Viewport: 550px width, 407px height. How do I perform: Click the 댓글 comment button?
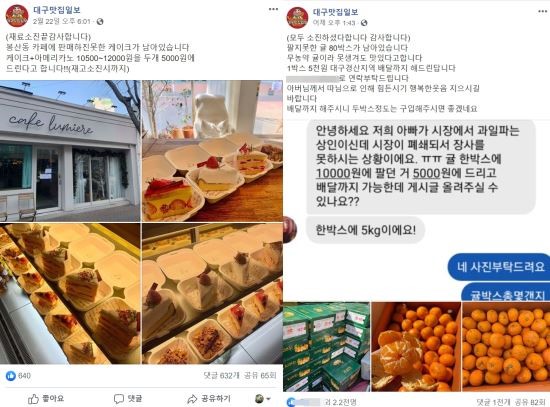[x=128, y=399]
